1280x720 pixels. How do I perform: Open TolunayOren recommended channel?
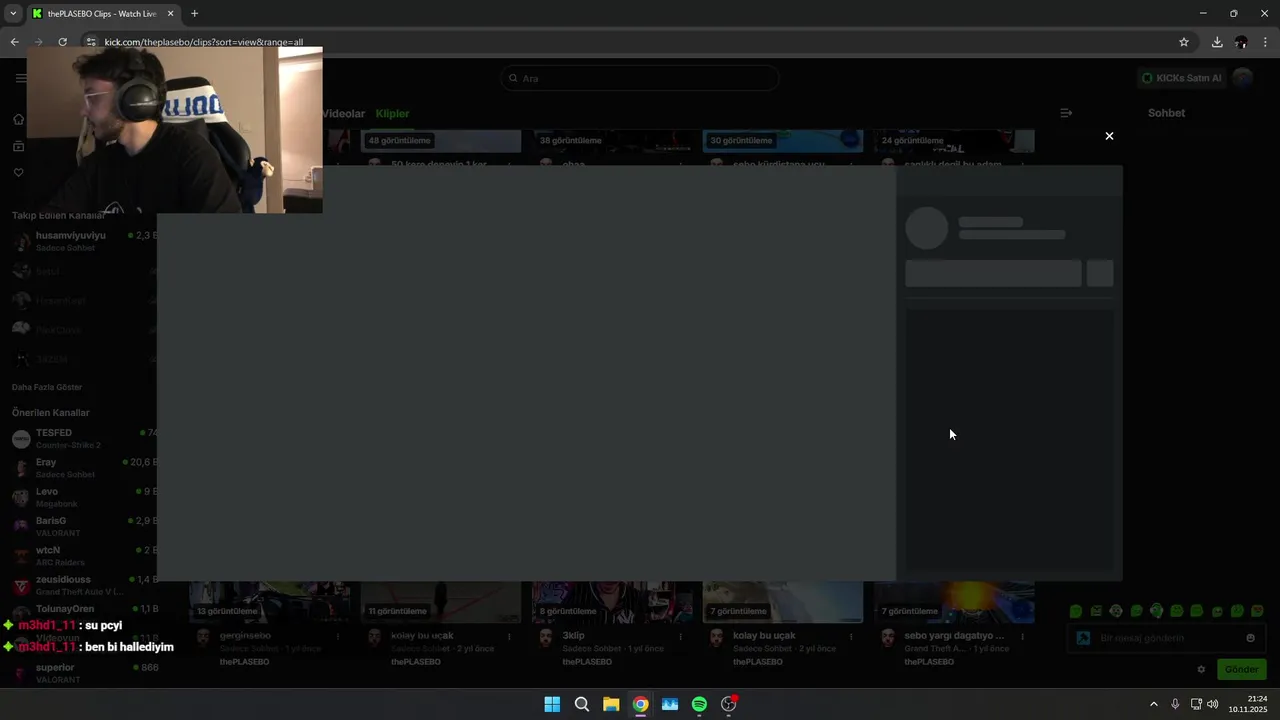(x=84, y=609)
